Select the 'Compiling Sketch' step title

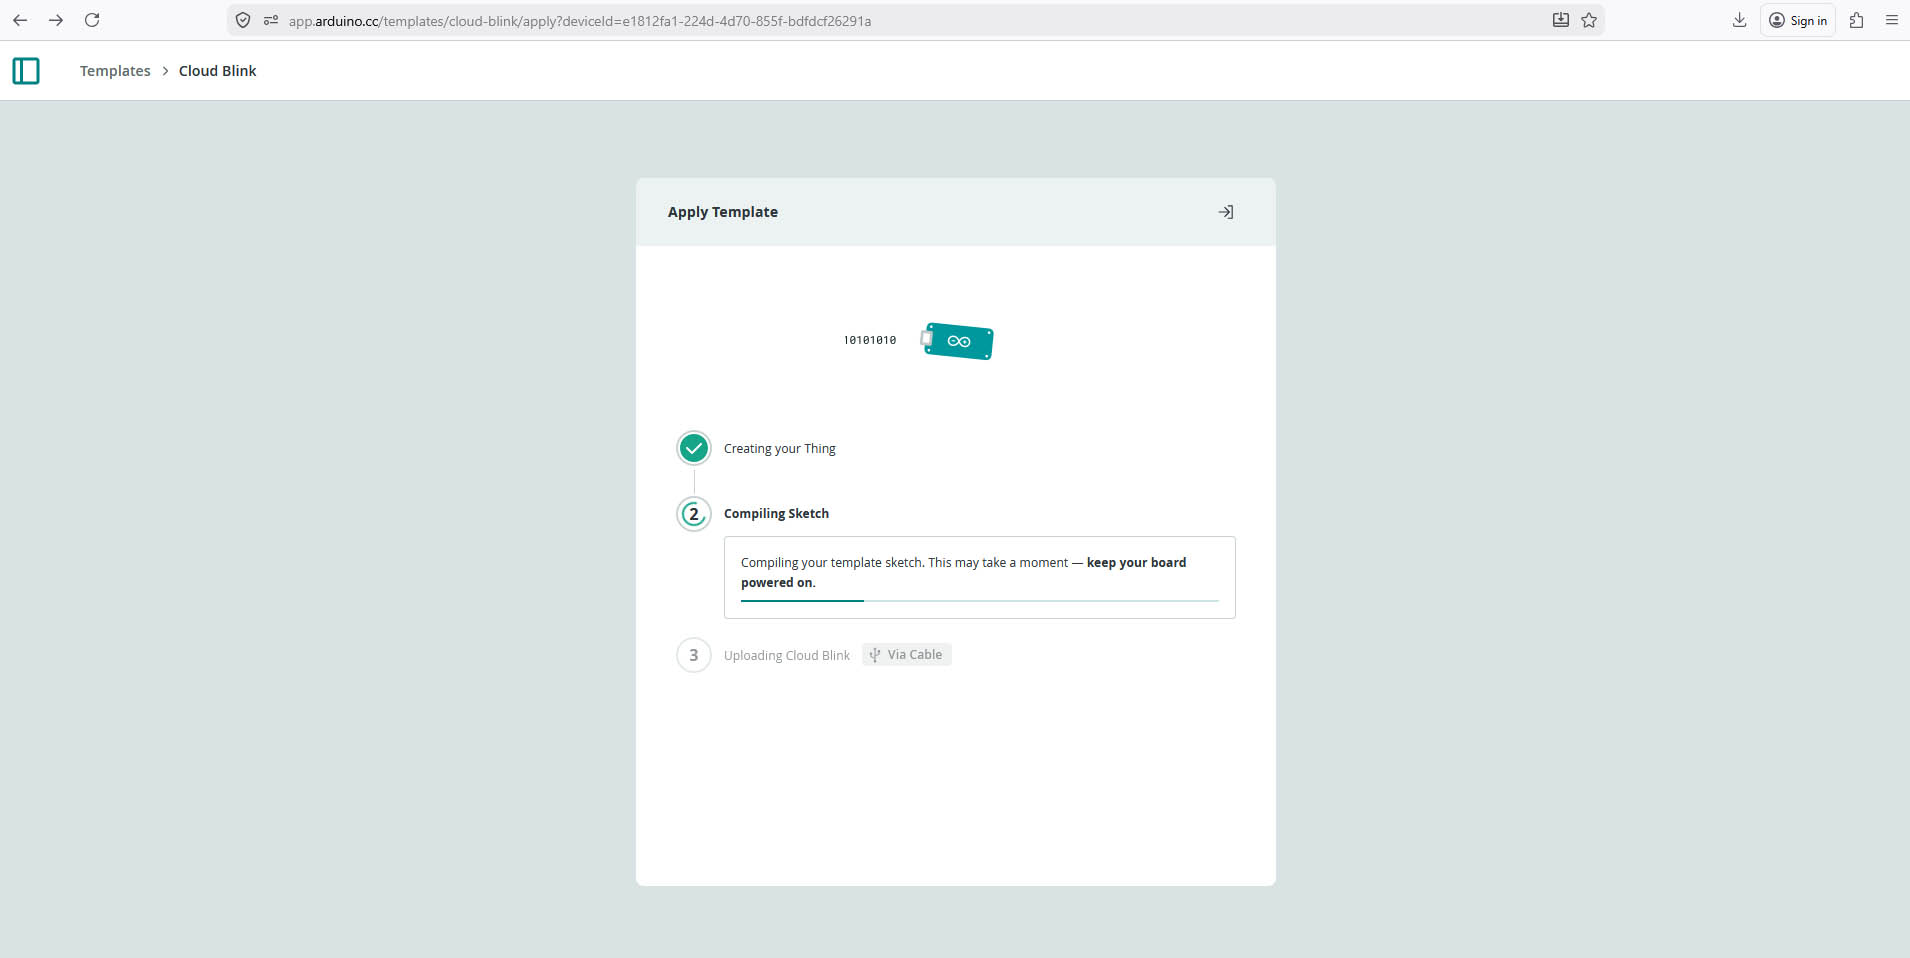click(x=776, y=514)
